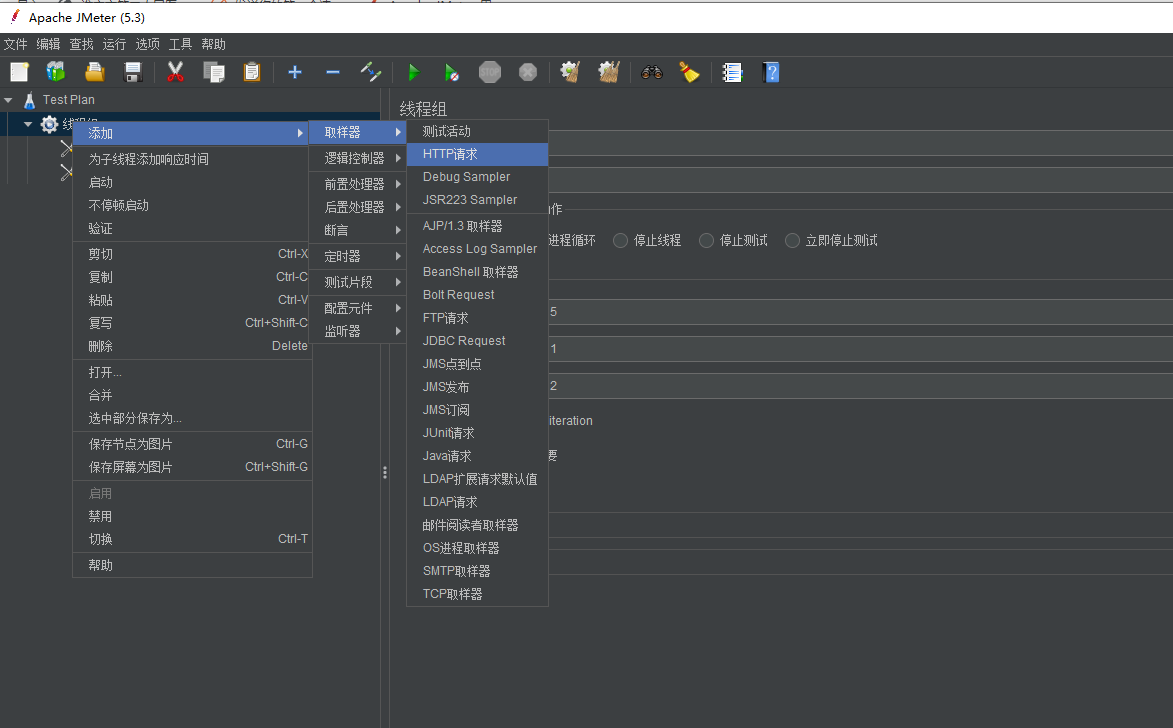Click the Collapse all minus icon
The image size is (1173, 728).
click(333, 72)
